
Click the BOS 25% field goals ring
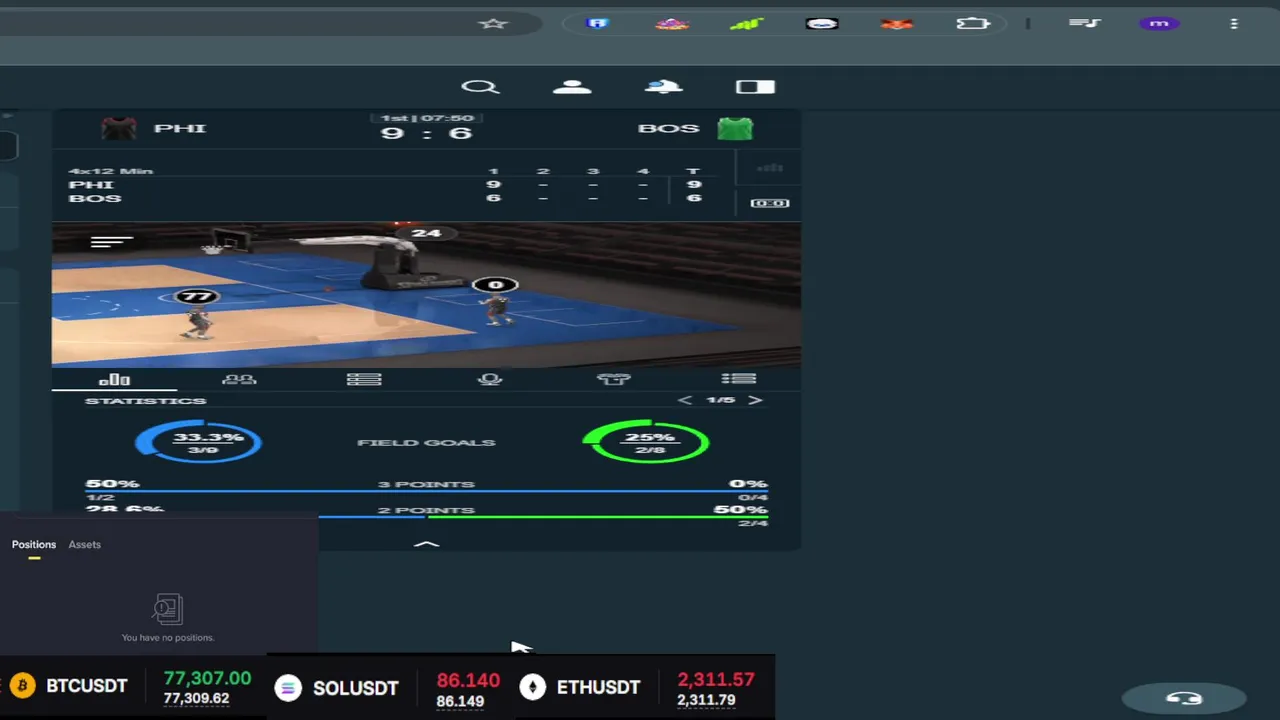[646, 442]
